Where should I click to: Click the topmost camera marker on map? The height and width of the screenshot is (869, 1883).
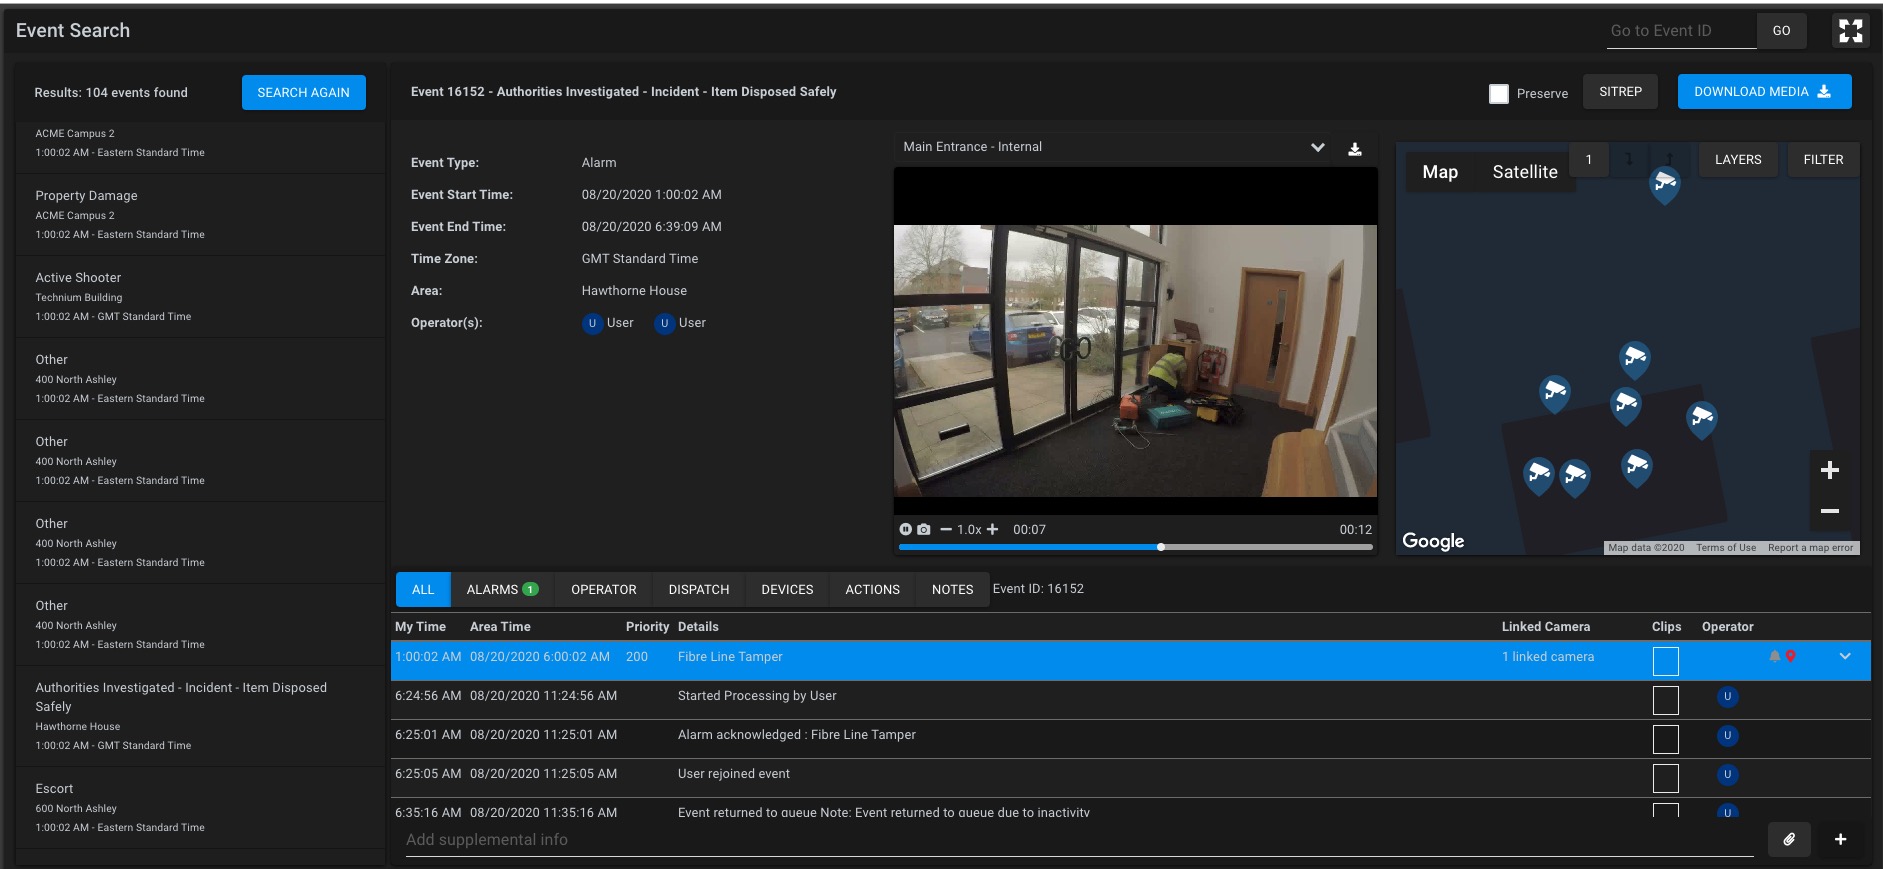[x=1665, y=184]
